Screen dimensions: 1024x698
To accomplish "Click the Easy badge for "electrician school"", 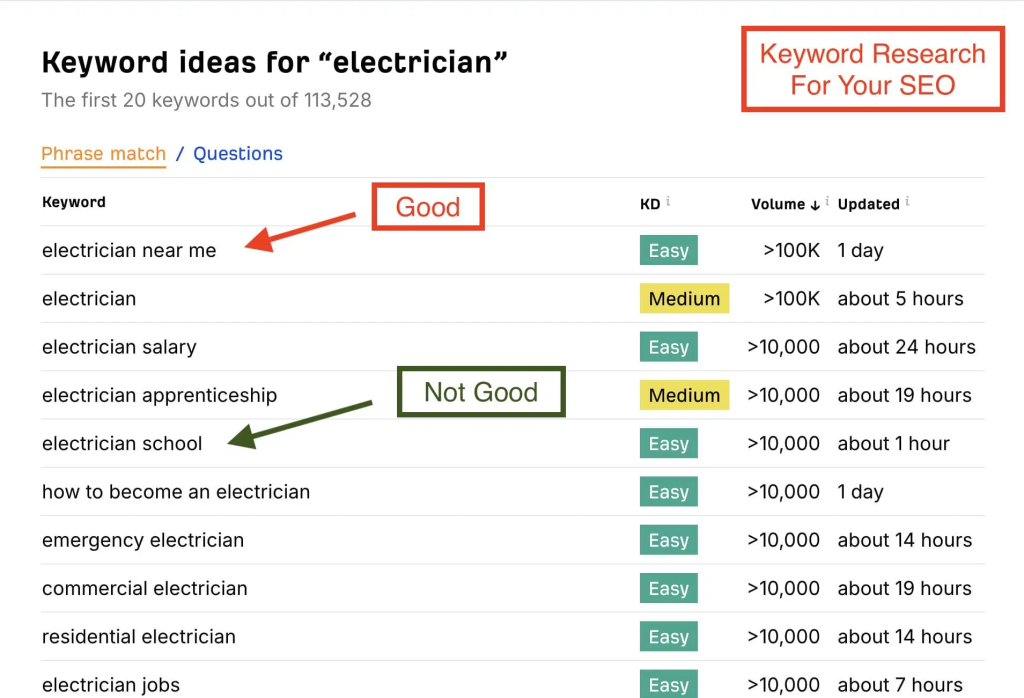I will click(x=668, y=443).
